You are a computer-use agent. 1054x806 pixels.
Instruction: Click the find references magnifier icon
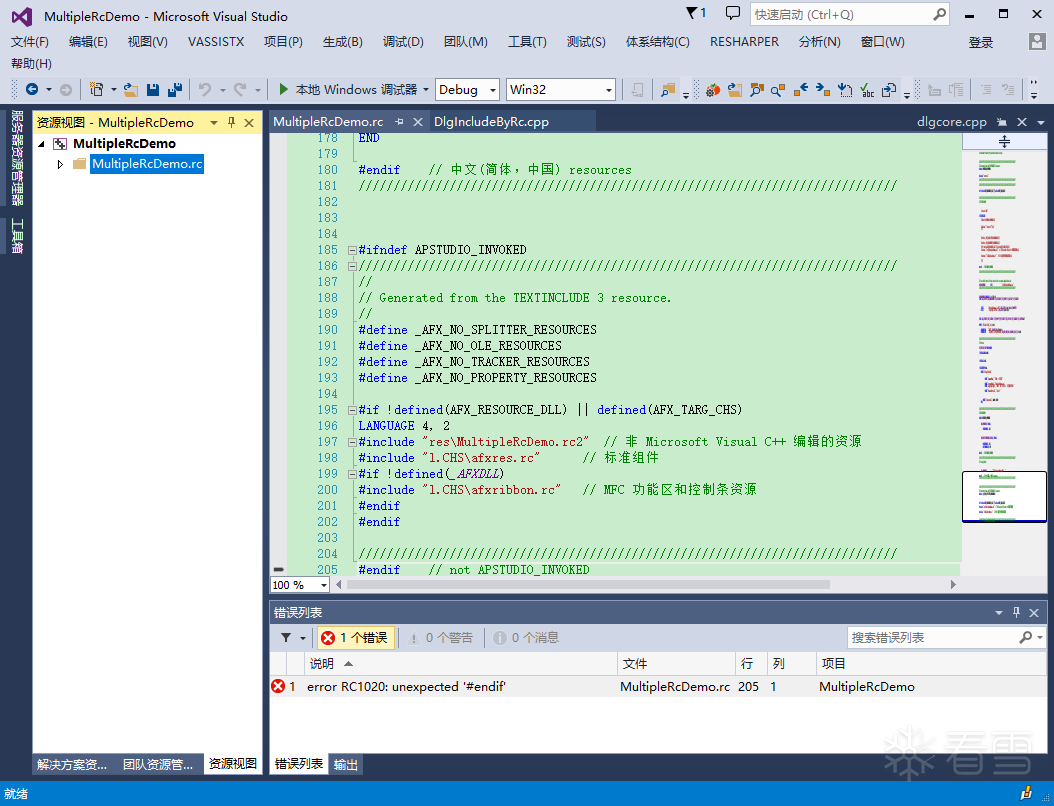tap(778, 89)
